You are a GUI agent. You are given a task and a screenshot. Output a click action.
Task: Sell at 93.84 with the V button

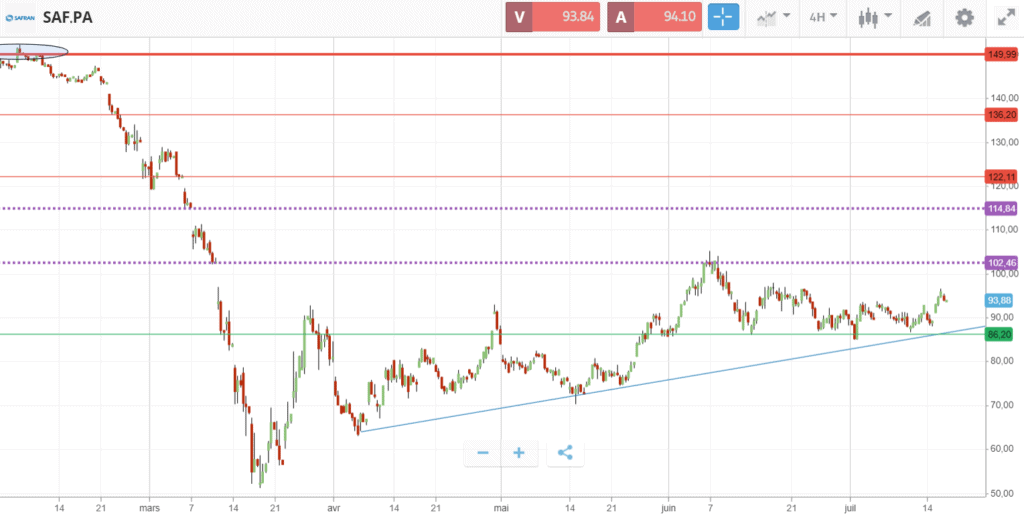point(552,17)
